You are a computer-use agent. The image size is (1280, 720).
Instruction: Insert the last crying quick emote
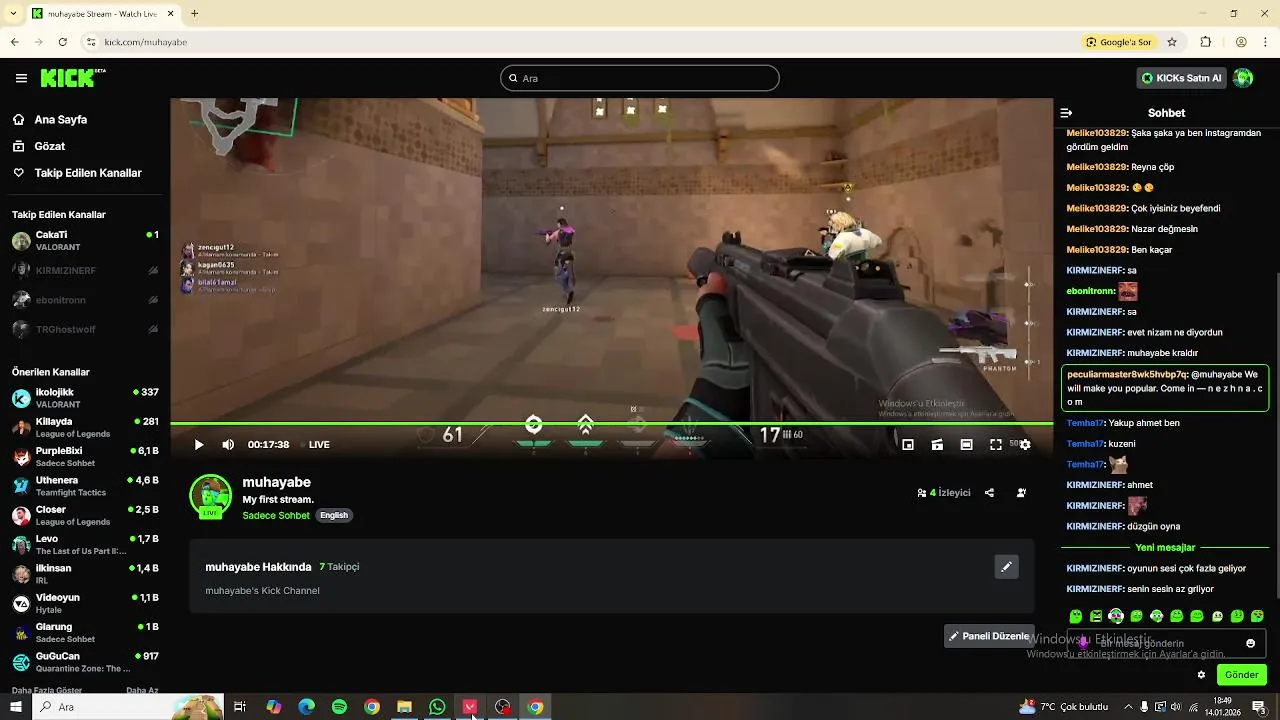(1257, 616)
